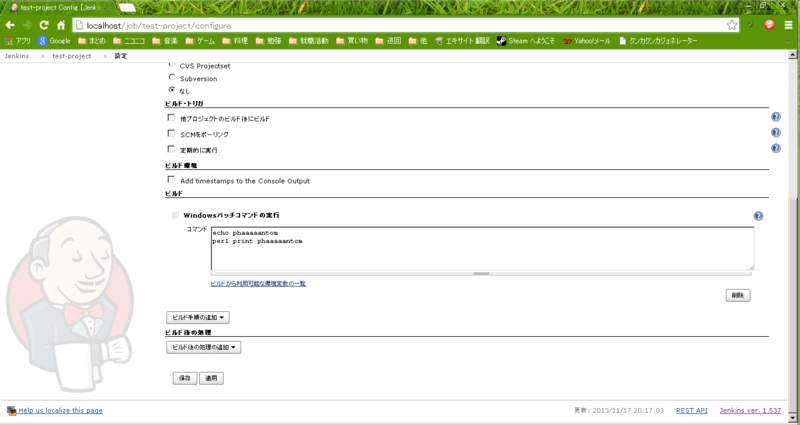
Task: Open the 料理 bookmark folder
Action: pyautogui.click(x=235, y=41)
